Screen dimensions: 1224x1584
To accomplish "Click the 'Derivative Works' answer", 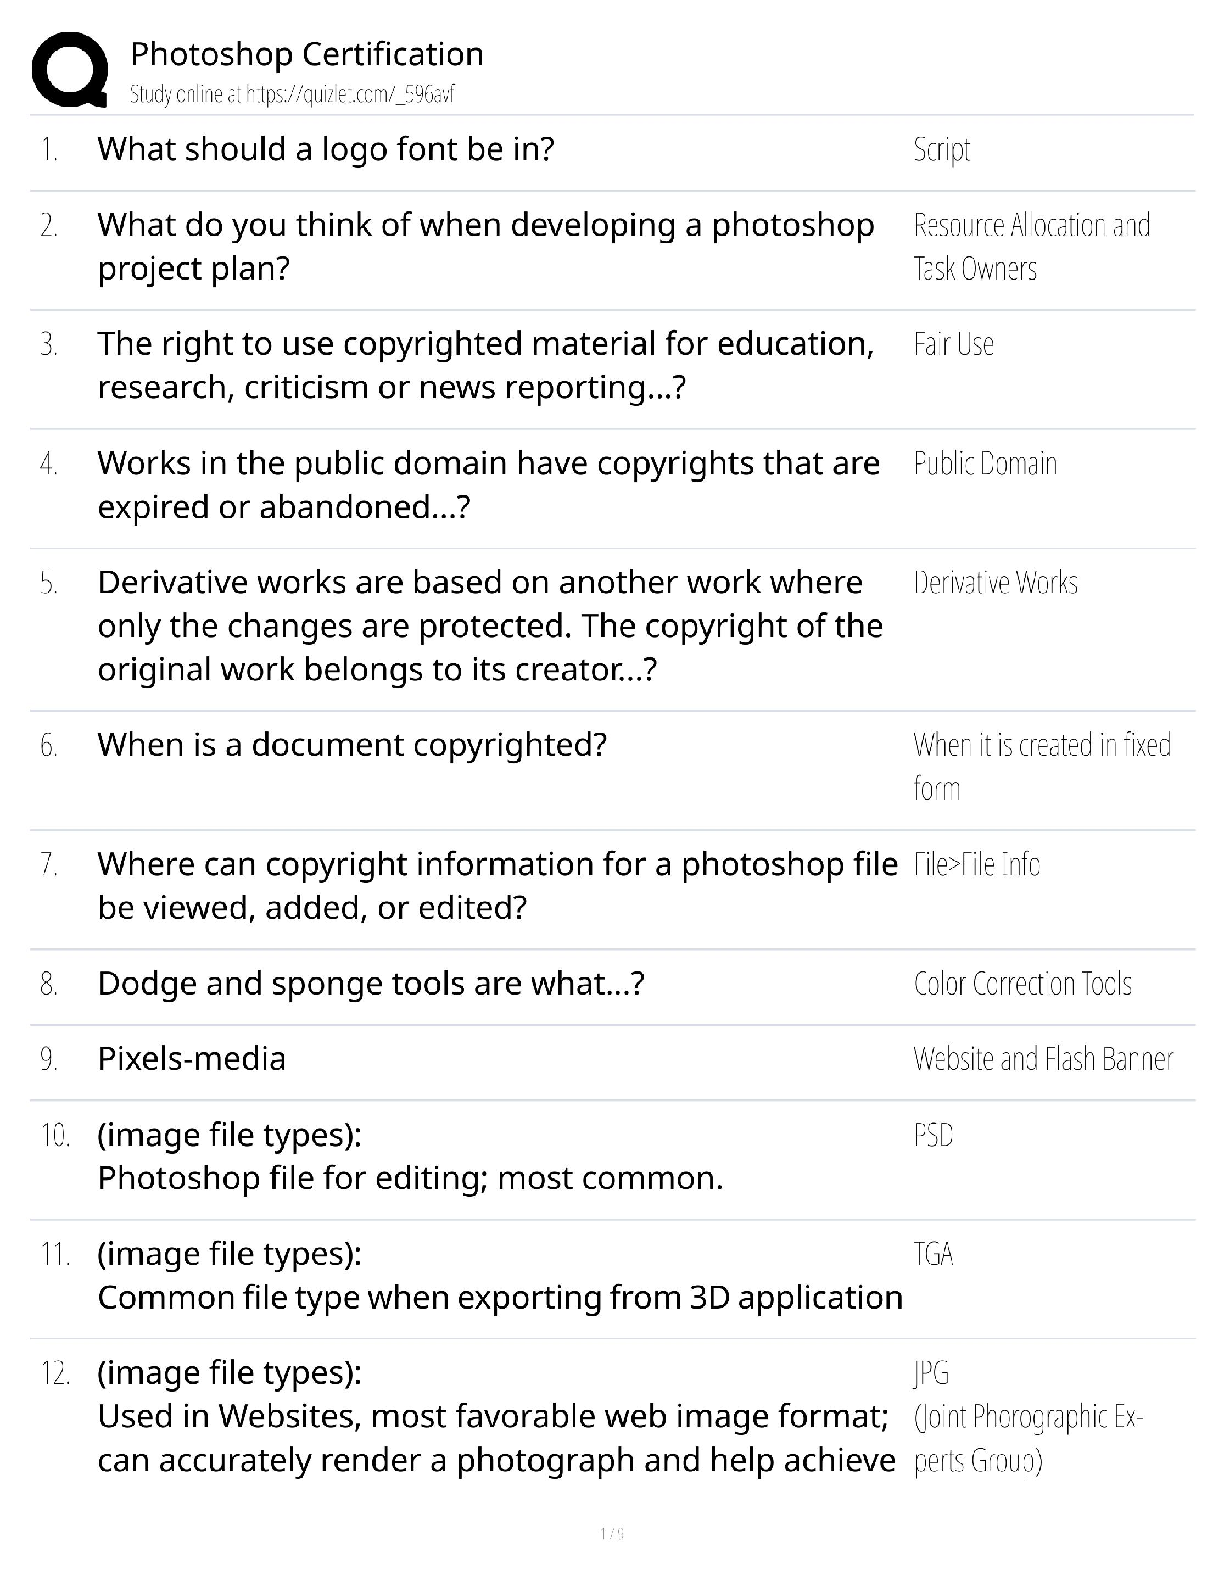I will coord(995,583).
